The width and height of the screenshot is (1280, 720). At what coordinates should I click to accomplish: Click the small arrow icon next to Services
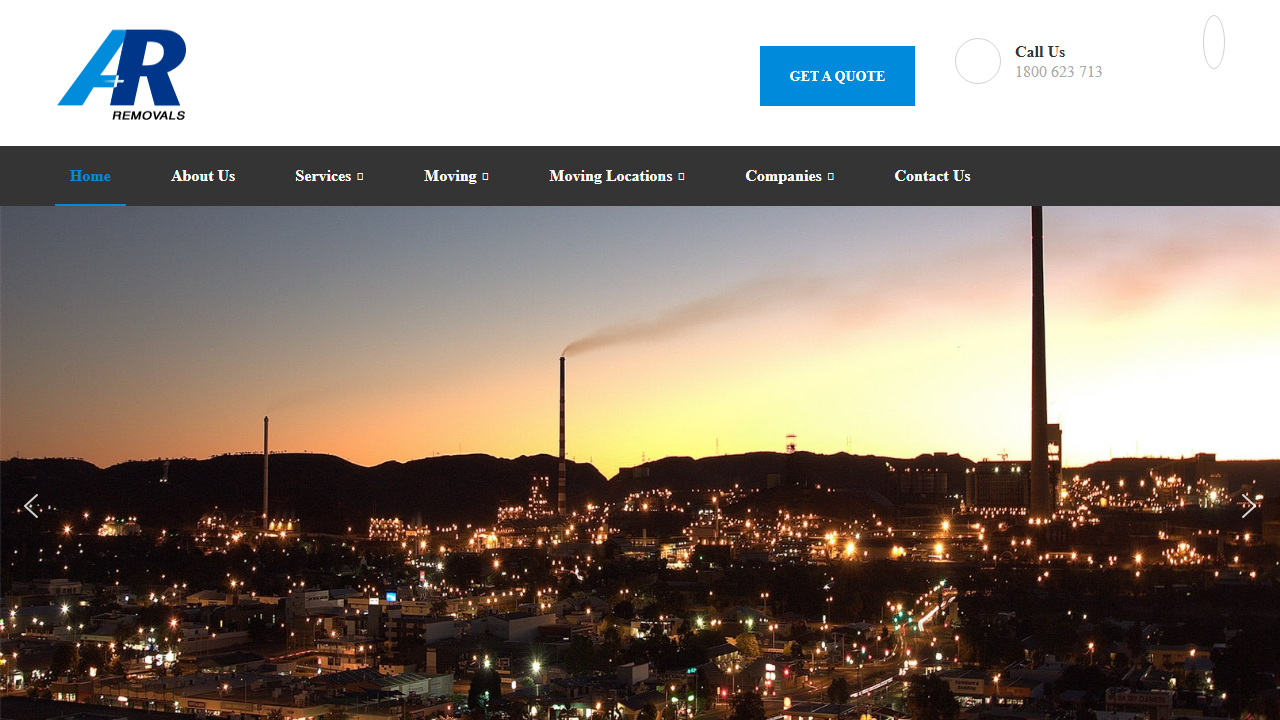tap(360, 177)
